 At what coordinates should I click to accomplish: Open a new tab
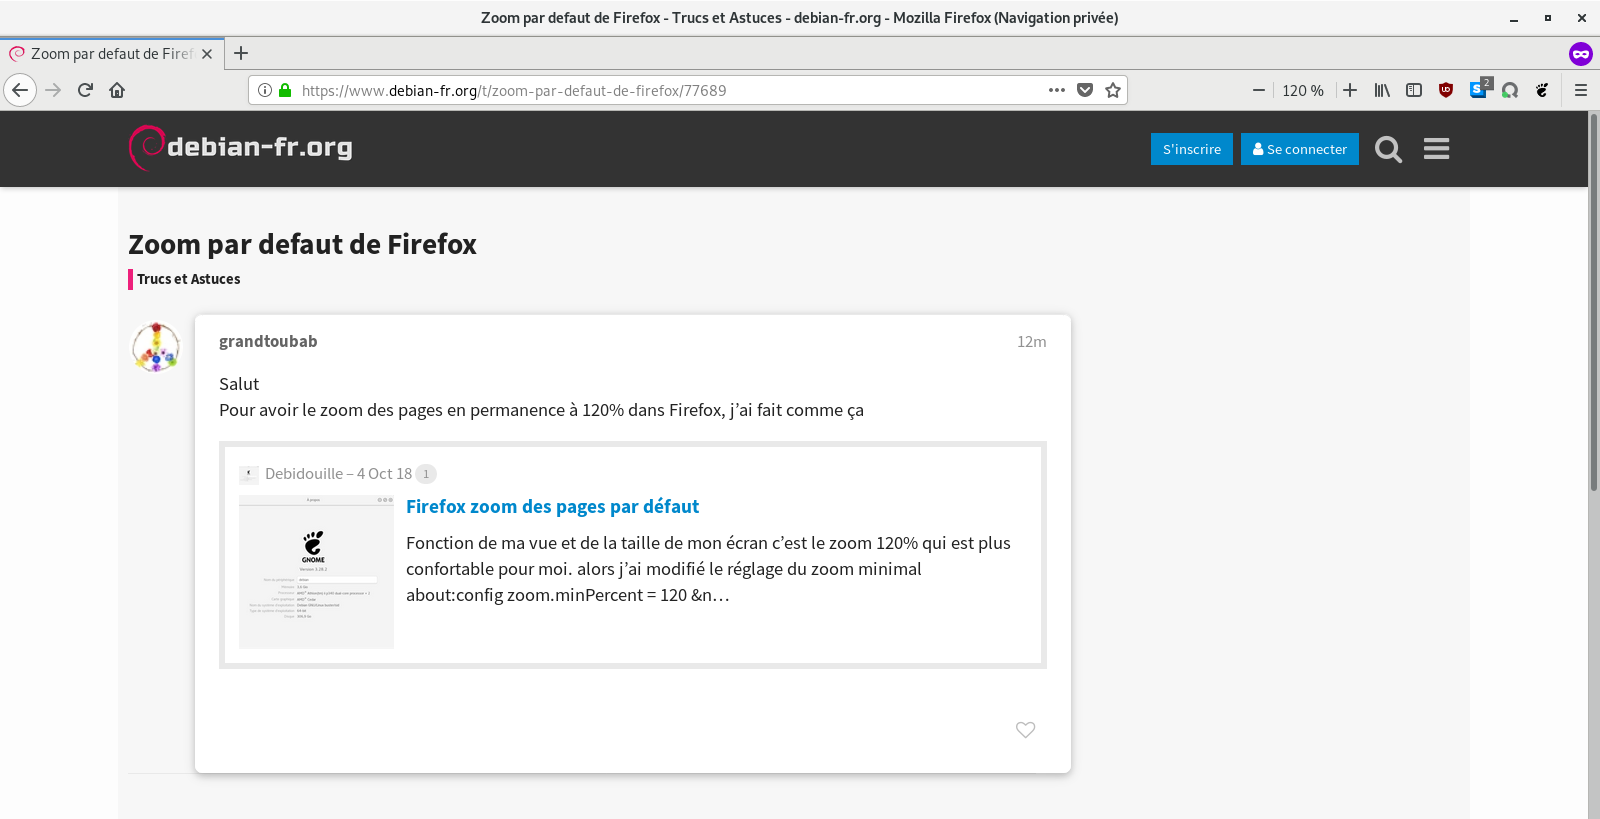click(x=241, y=53)
